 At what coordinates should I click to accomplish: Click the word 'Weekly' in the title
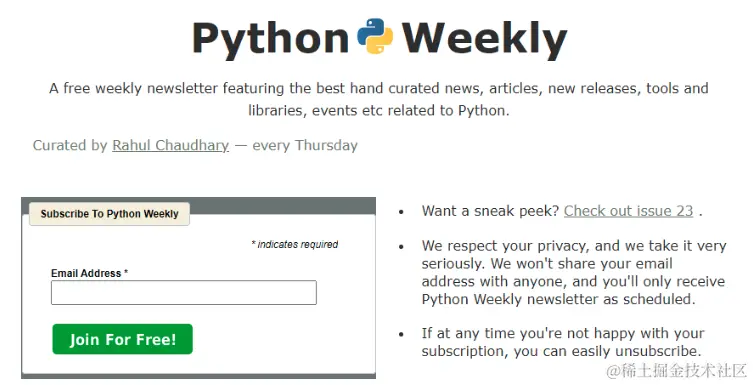485,39
